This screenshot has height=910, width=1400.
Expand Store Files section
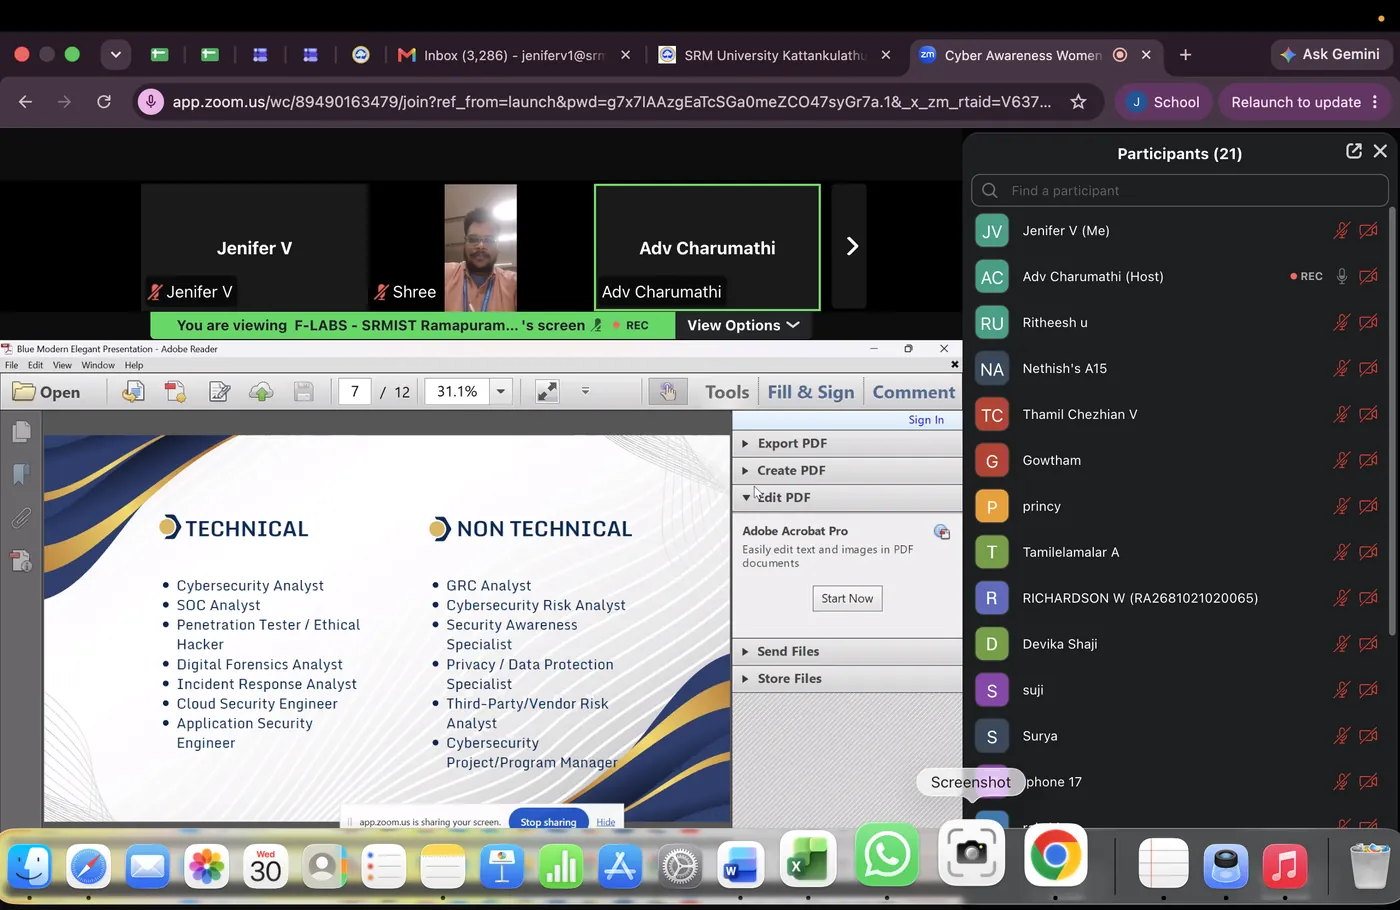(x=847, y=678)
